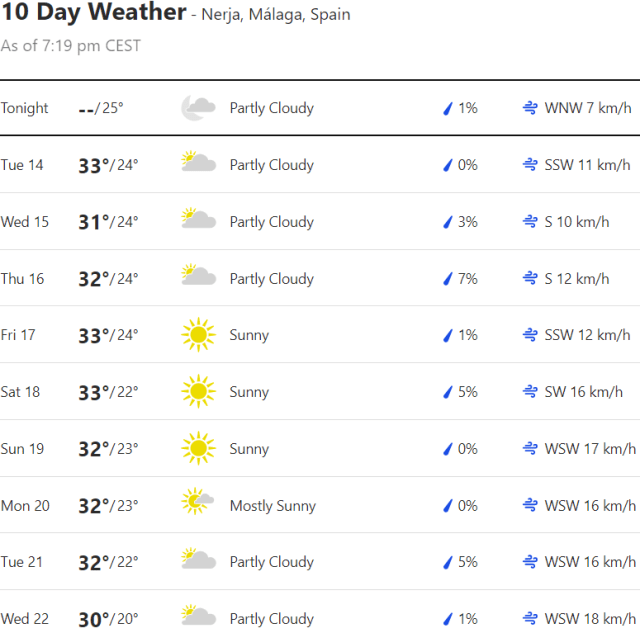Click the moon icon for Tonight
Image resolution: width=640 pixels, height=633 pixels.
click(x=198, y=108)
